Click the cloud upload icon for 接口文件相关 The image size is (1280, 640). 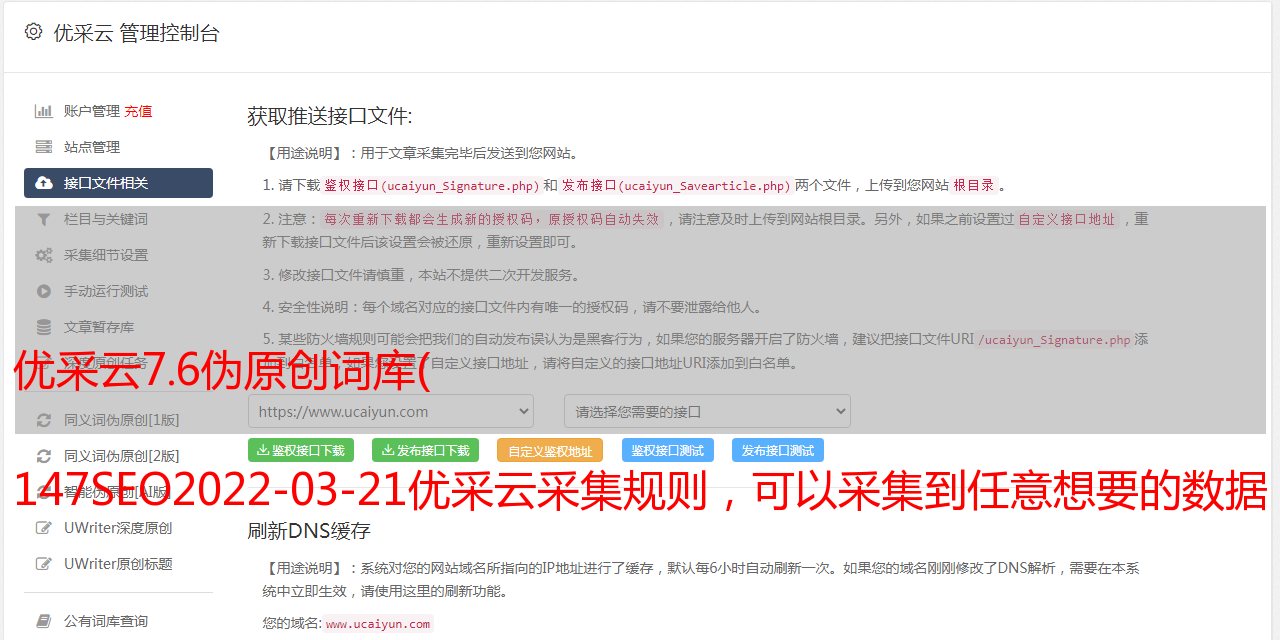(44, 183)
